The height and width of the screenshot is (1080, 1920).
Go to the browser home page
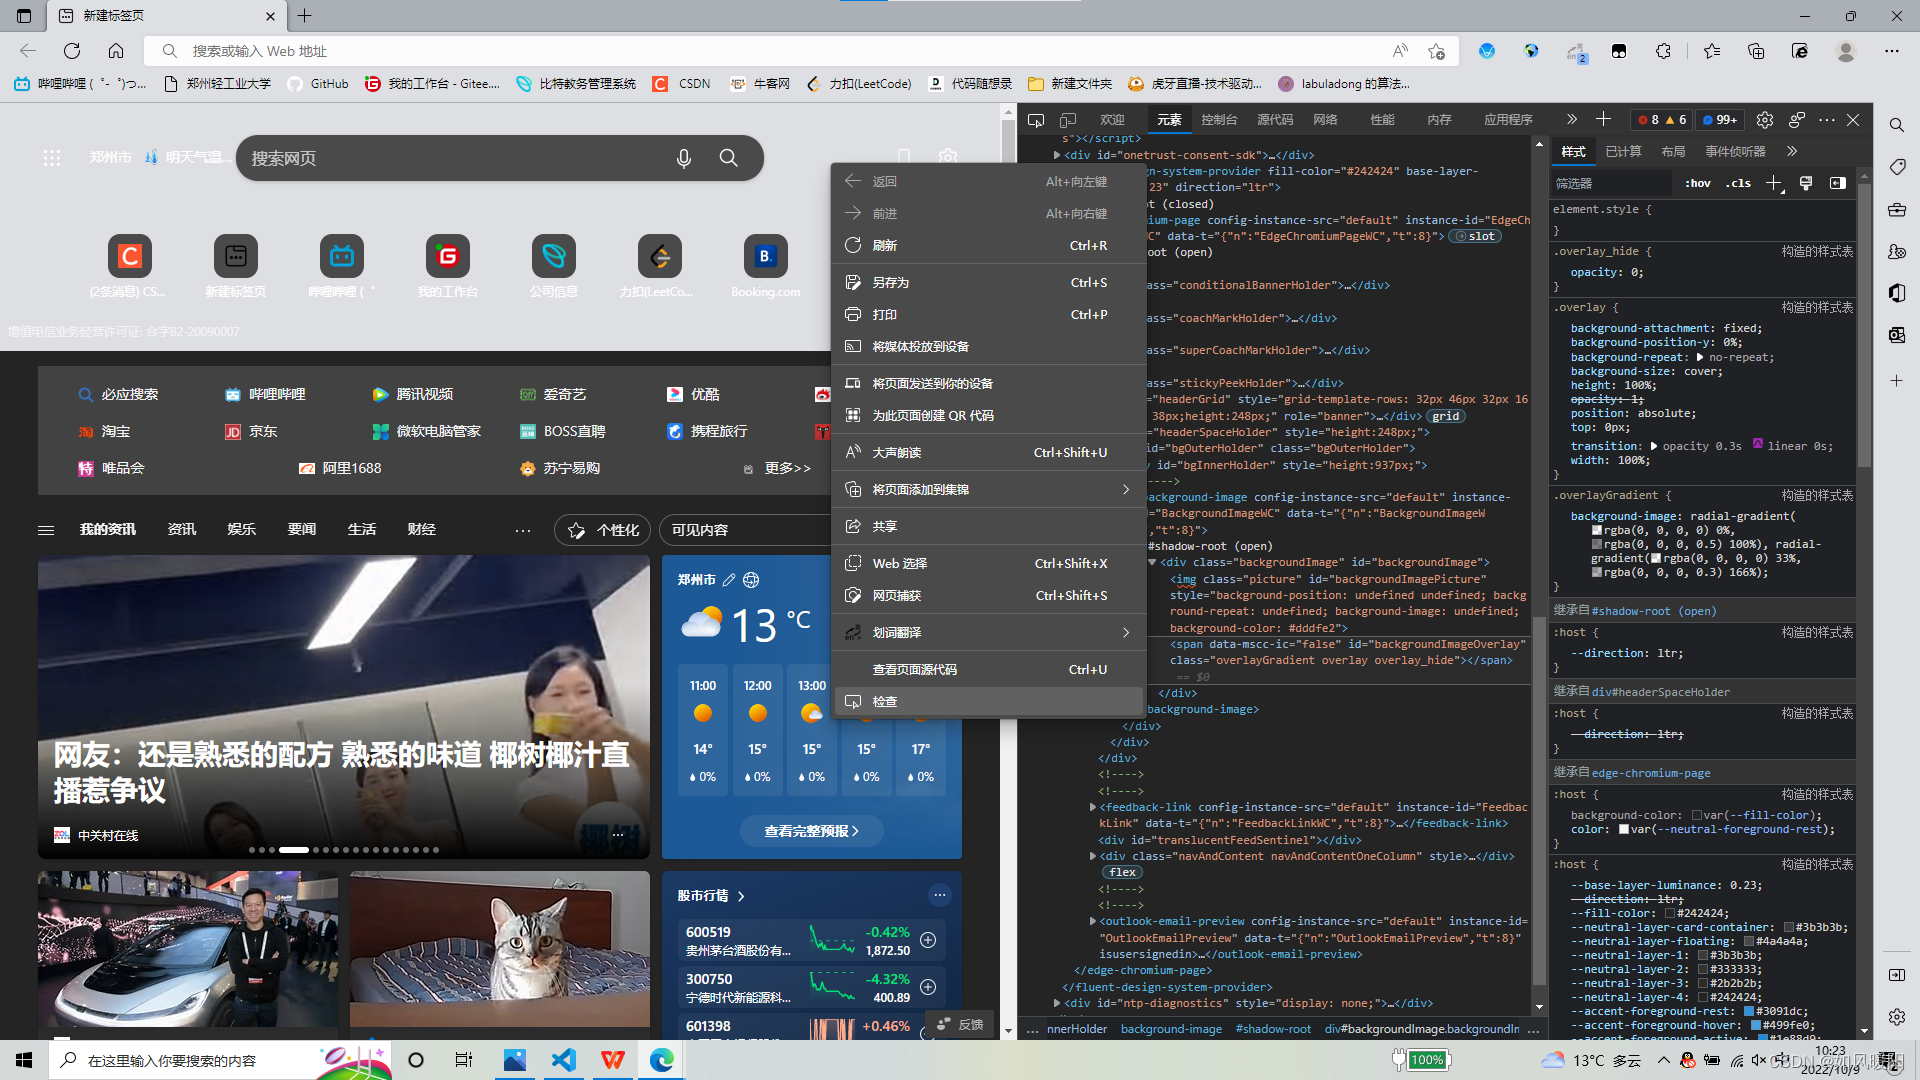116,51
